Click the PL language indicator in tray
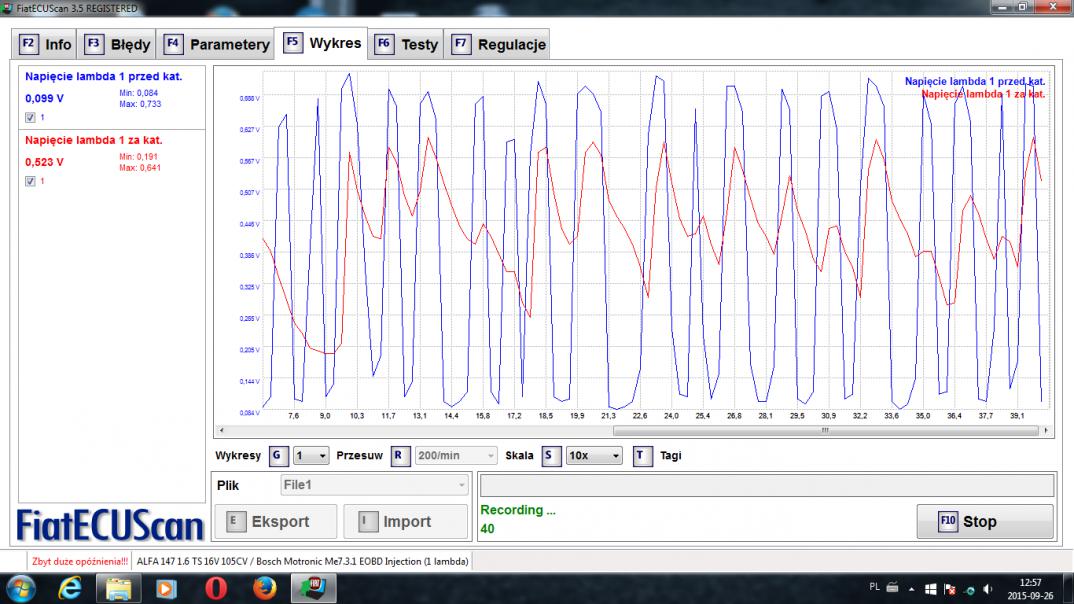 click(874, 588)
